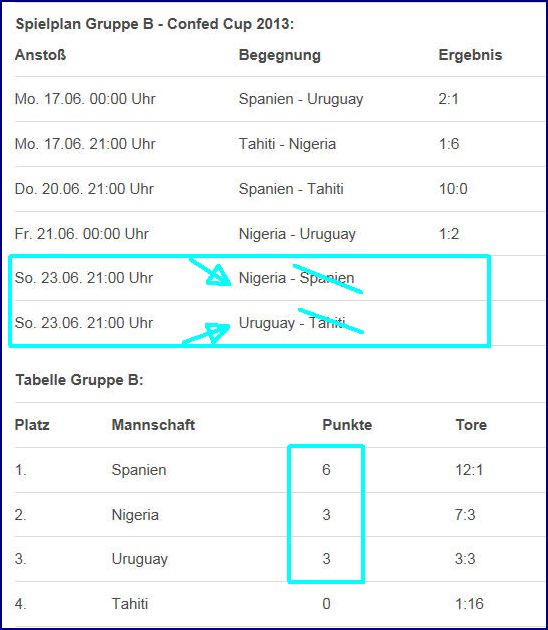Select Tahiti in fourth place
The width and height of the screenshot is (548, 630).
[x=130, y=604]
